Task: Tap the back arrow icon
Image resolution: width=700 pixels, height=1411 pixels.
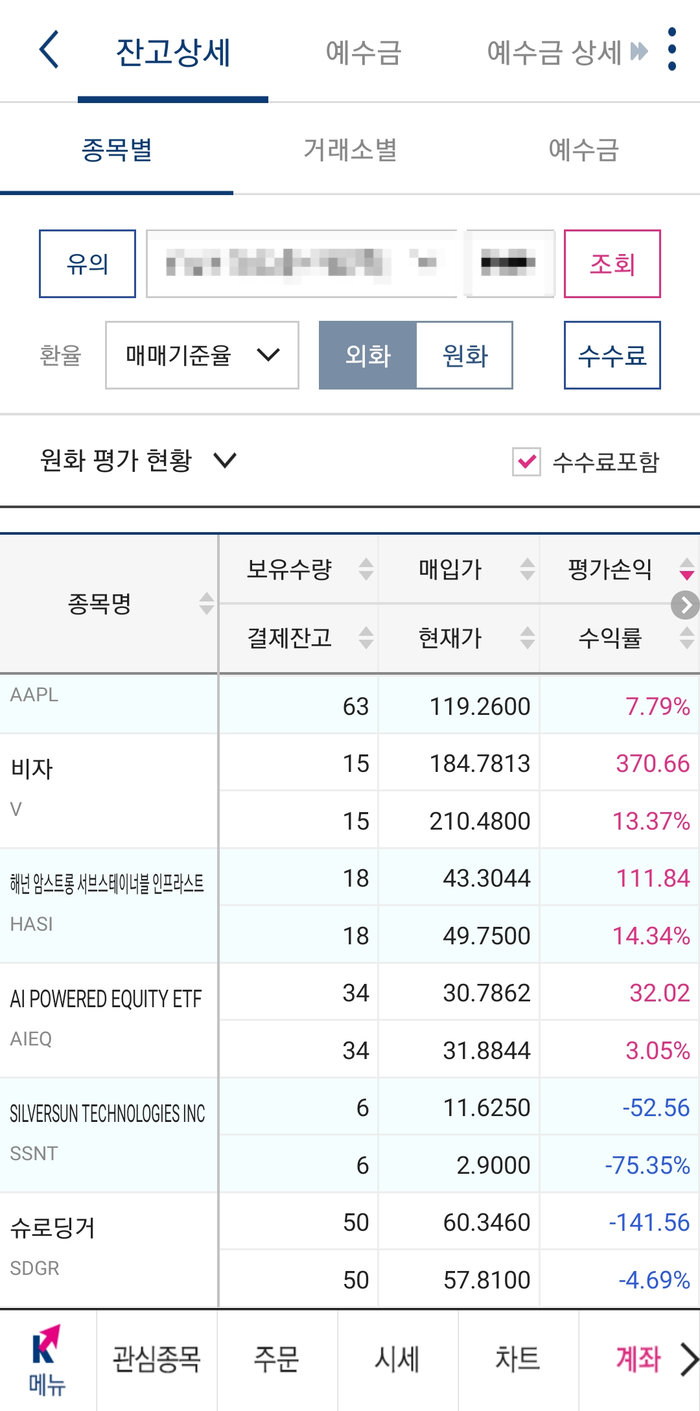Action: pyautogui.click(x=48, y=50)
